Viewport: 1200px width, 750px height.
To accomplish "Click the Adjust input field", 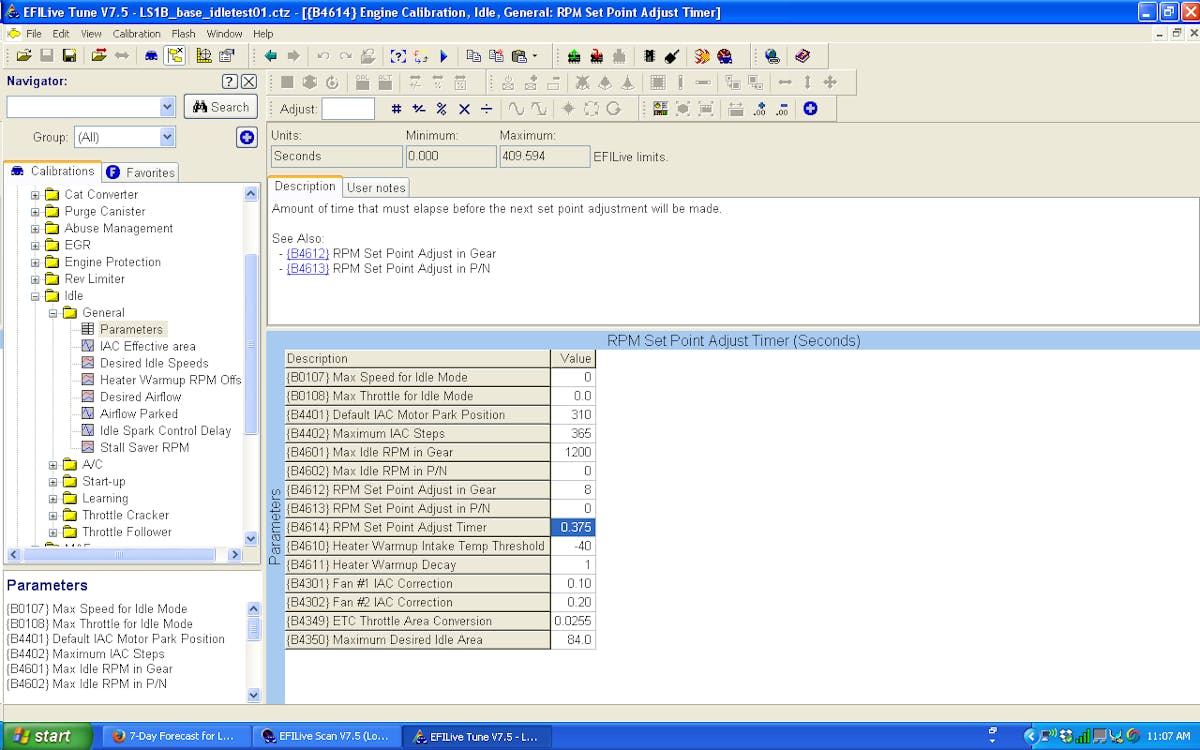I will (348, 109).
